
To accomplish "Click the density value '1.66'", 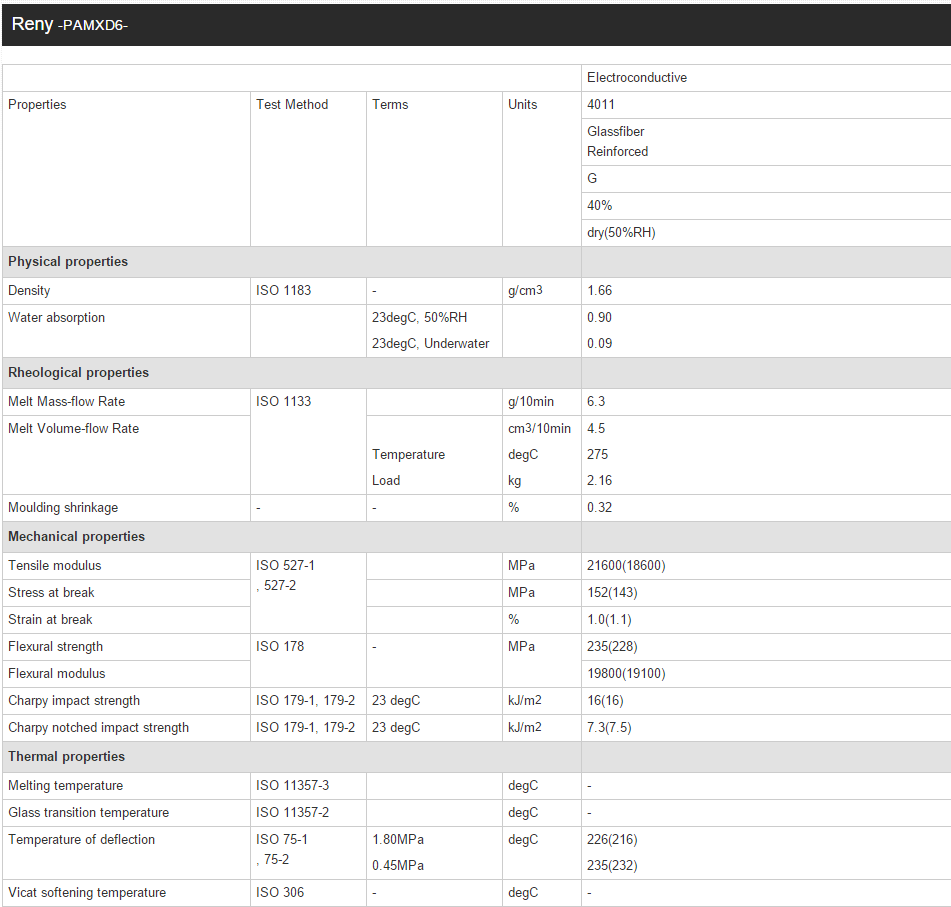I will [599, 291].
